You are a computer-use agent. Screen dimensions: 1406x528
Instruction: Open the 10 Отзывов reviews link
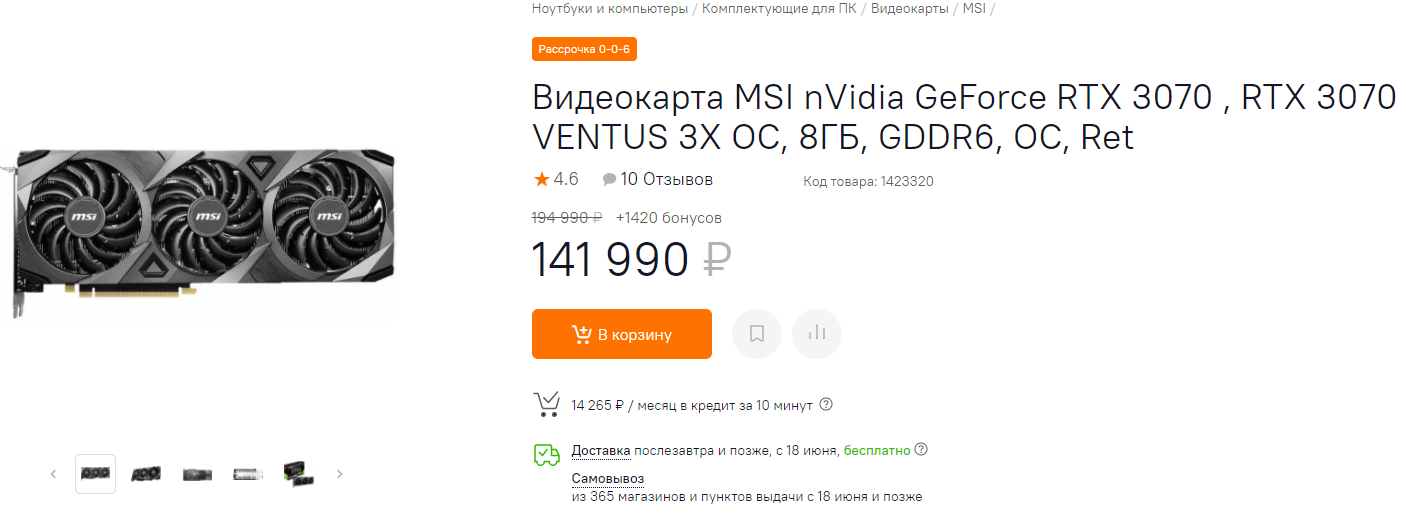point(666,180)
